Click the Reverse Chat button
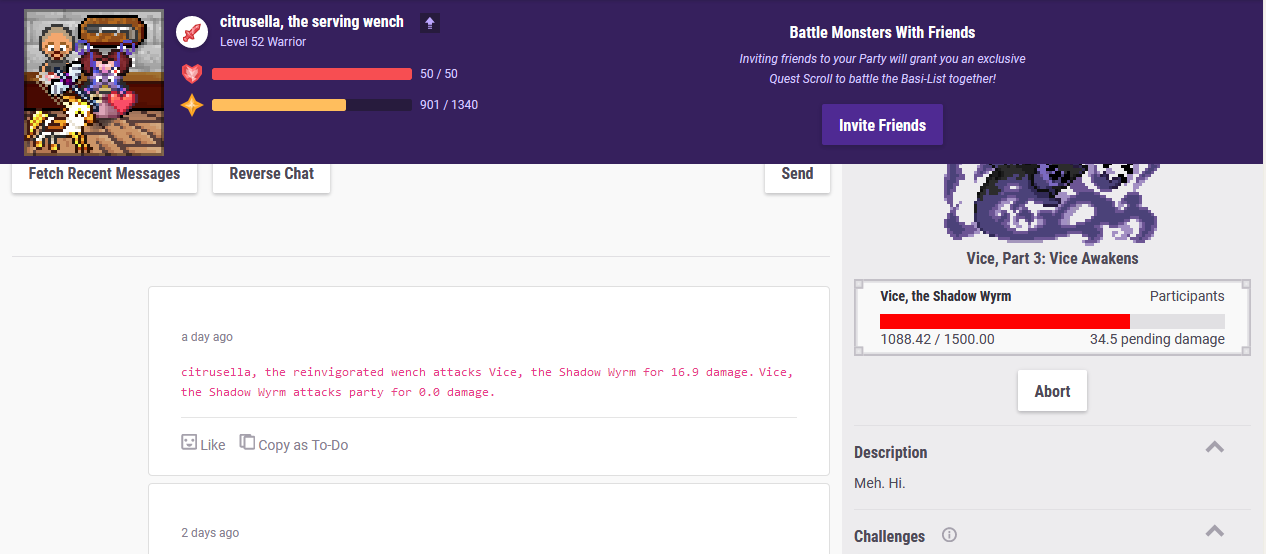 point(271,174)
